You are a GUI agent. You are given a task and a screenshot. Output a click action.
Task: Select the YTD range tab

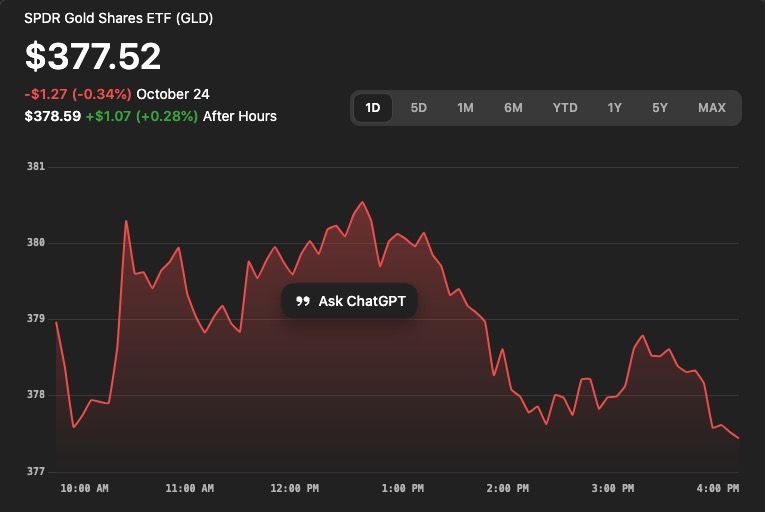(x=565, y=108)
